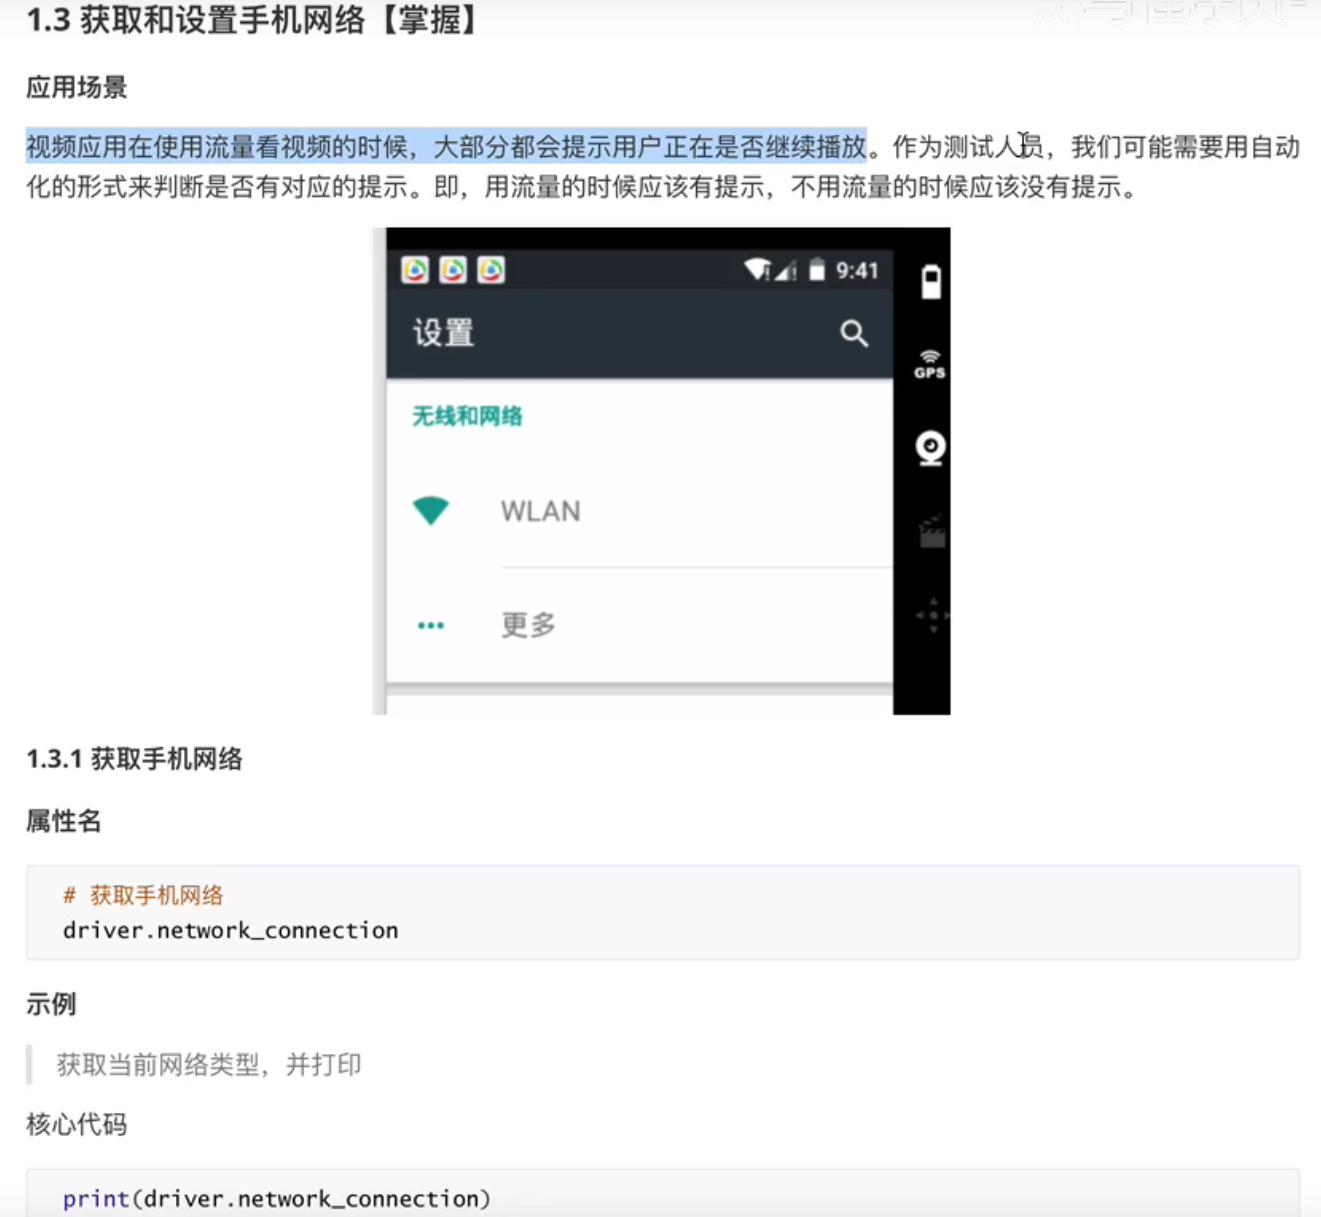Viewport: 1321px width, 1217px height.
Task: Tap the third notification icon in status bar
Action: click(491, 270)
